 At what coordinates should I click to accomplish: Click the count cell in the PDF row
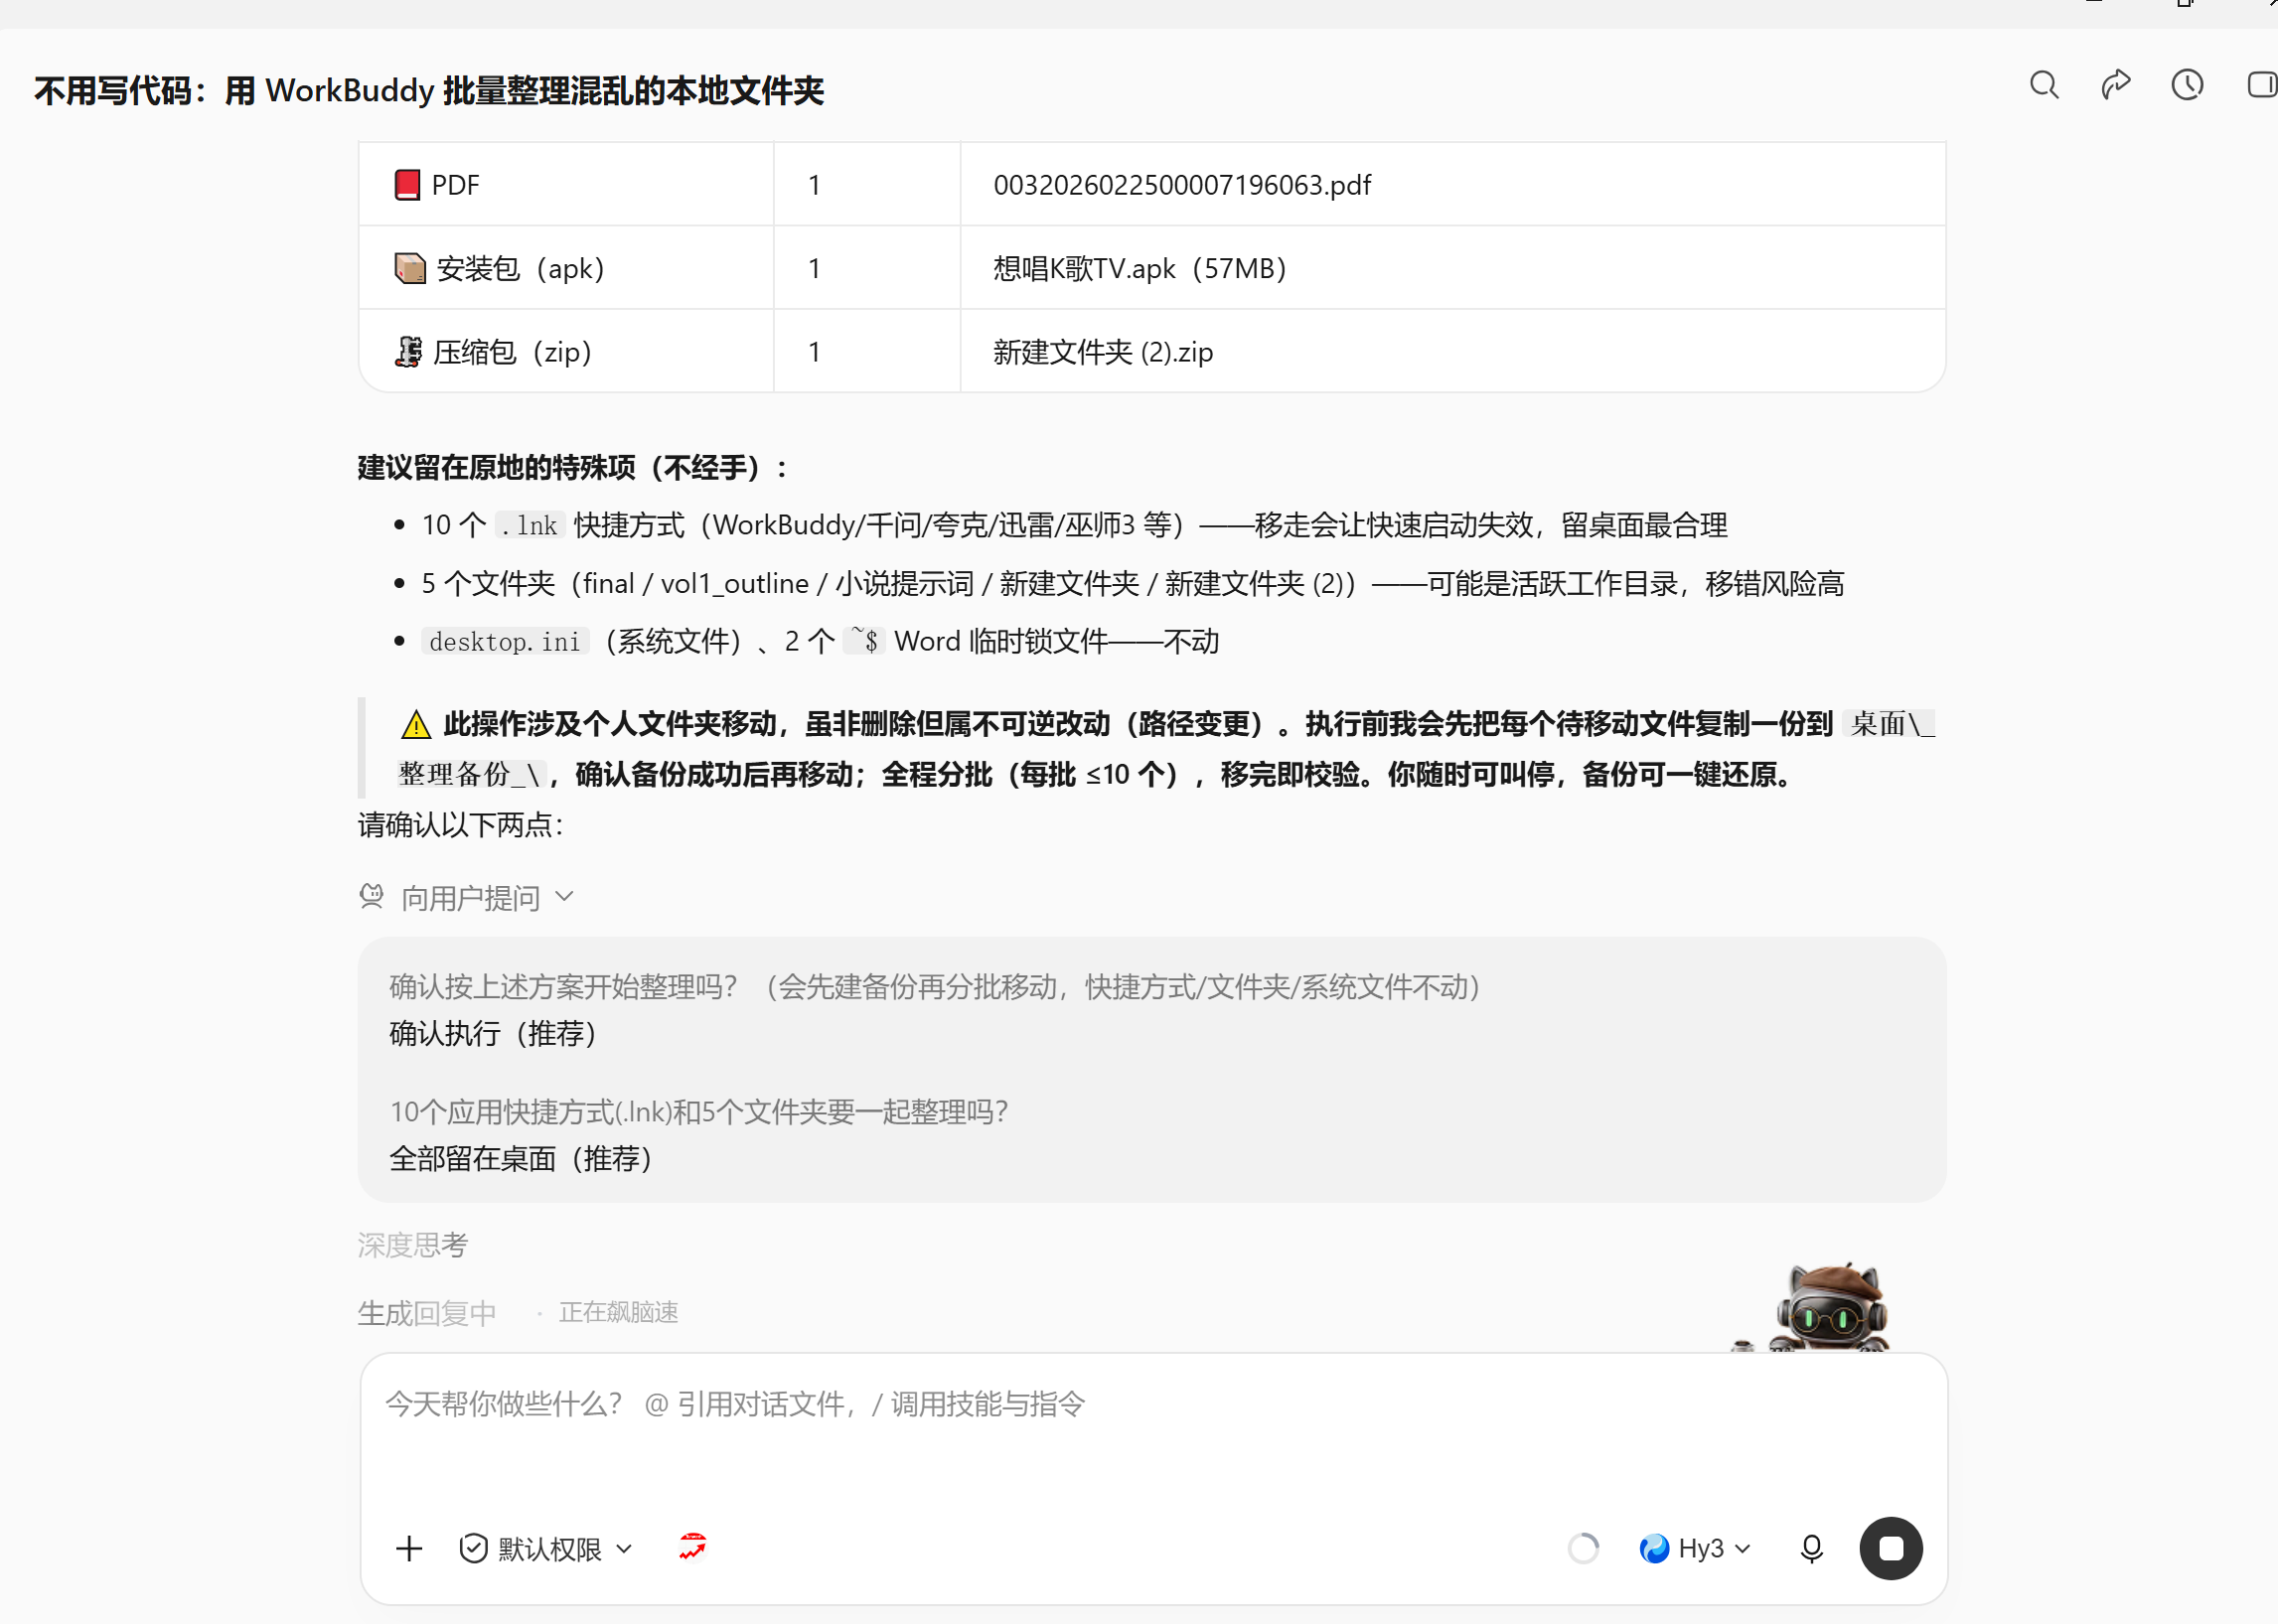click(866, 185)
